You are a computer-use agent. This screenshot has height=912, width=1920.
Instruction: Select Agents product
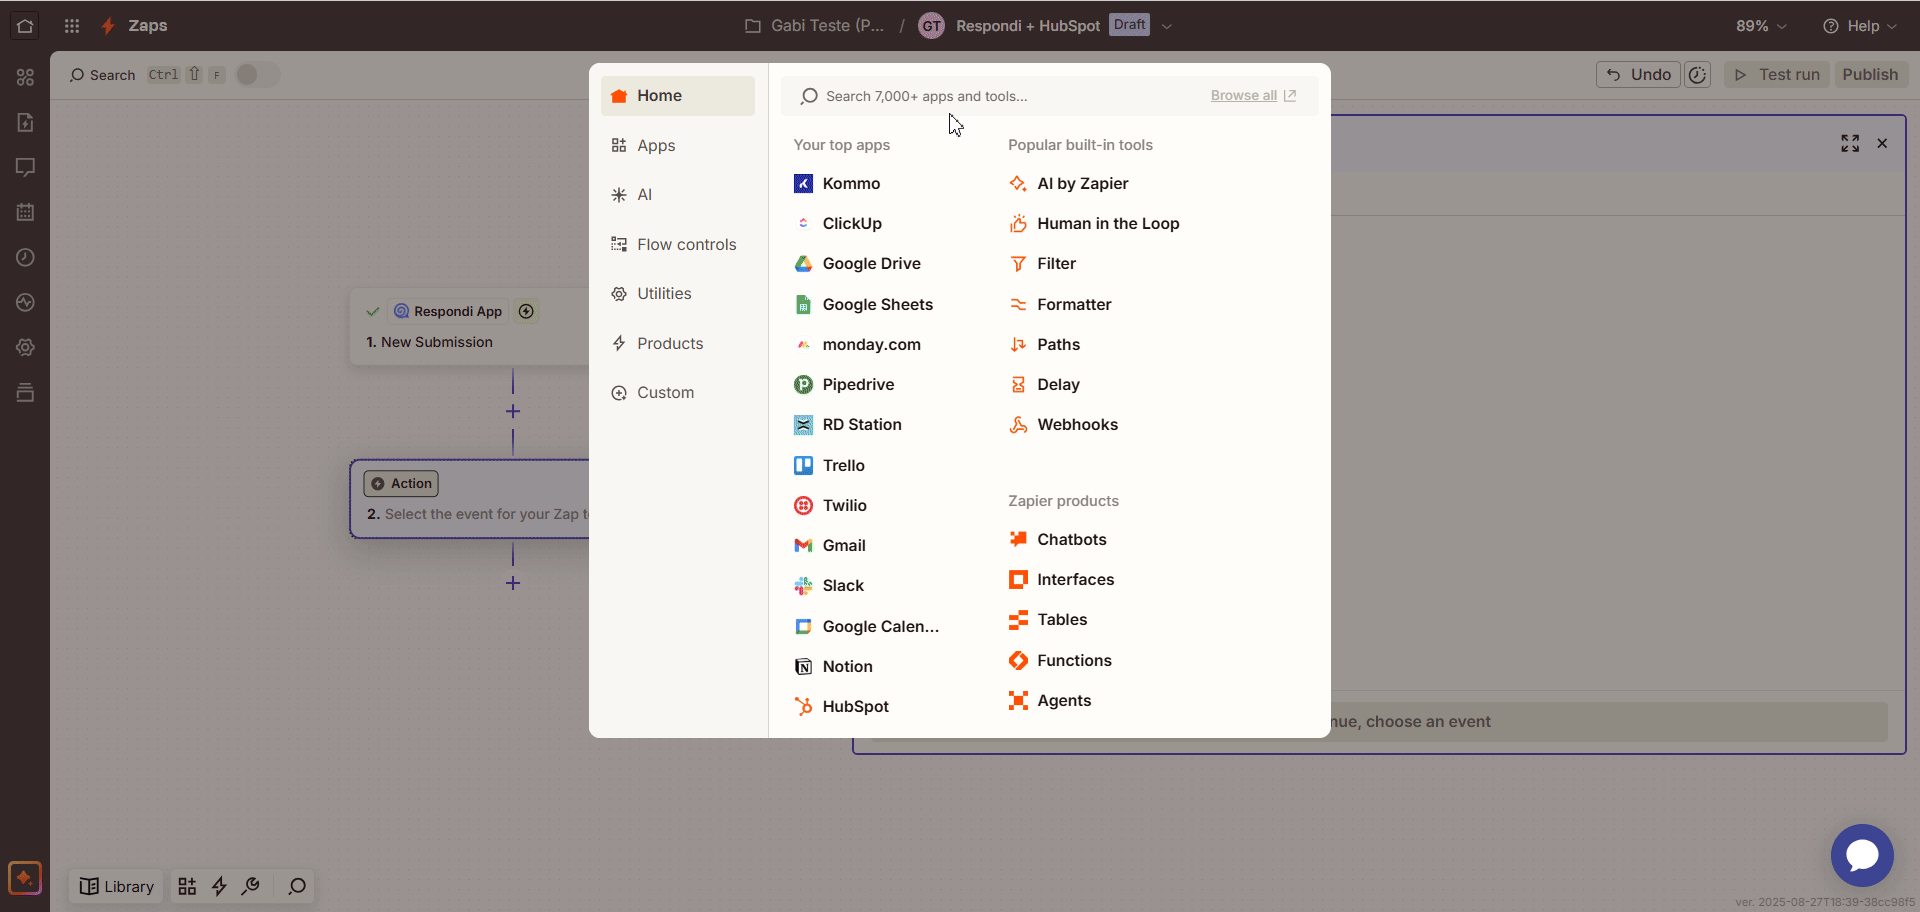tap(1050, 701)
